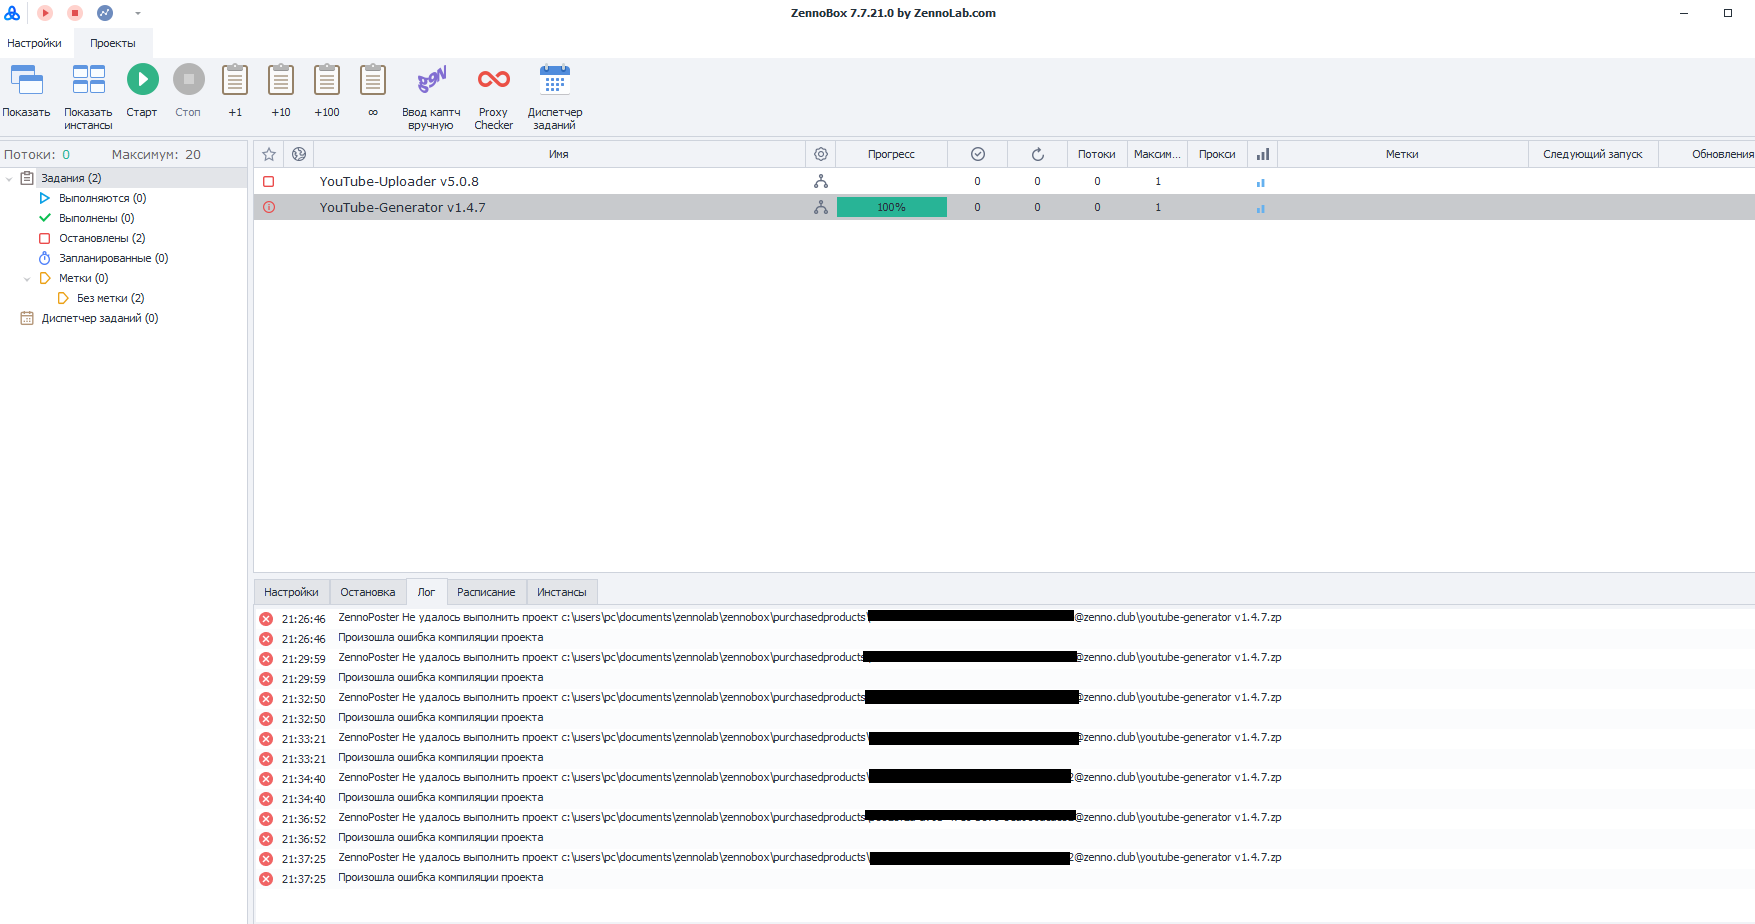Screen dimensions: 1755x924
Task: Open the quick access dropdown arrow in title bar
Action: tap(138, 14)
